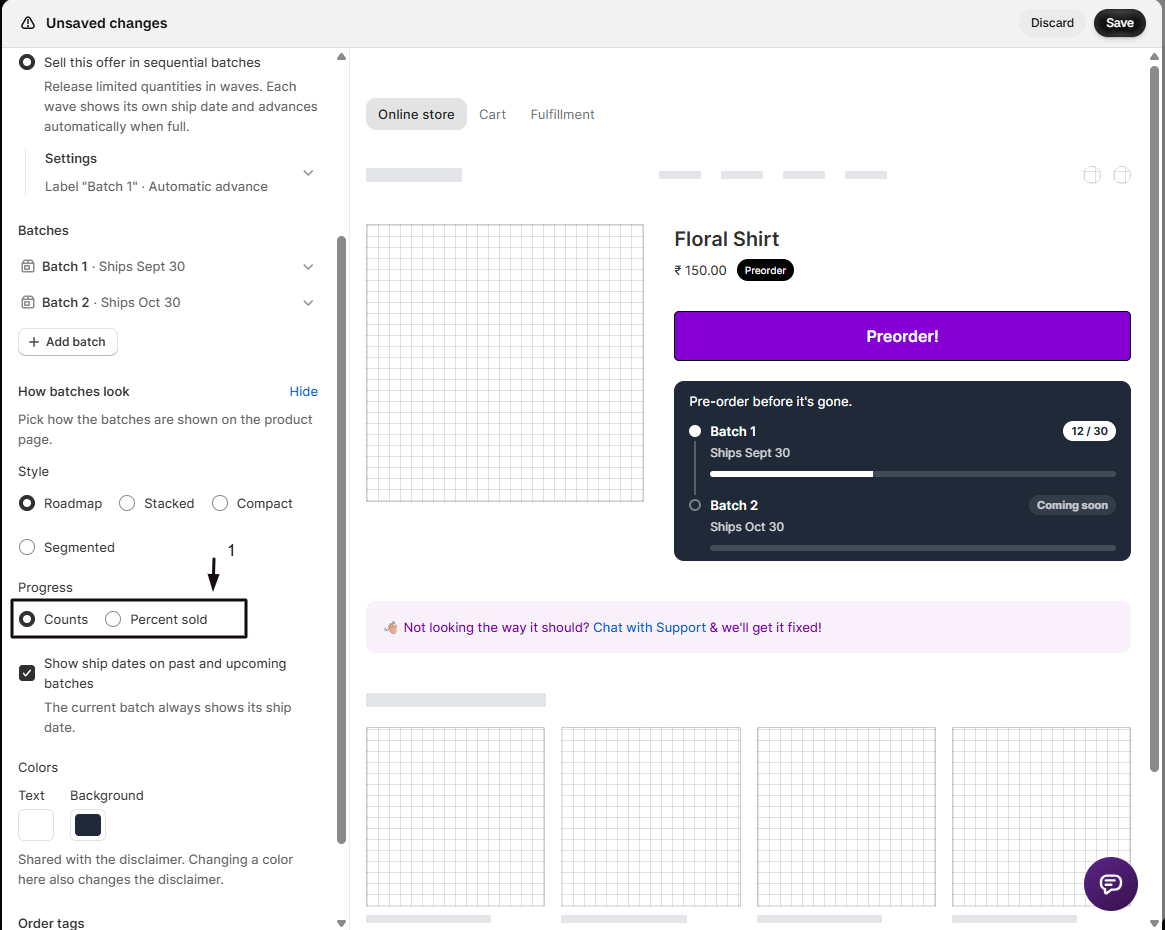Add a new batch

[68, 342]
